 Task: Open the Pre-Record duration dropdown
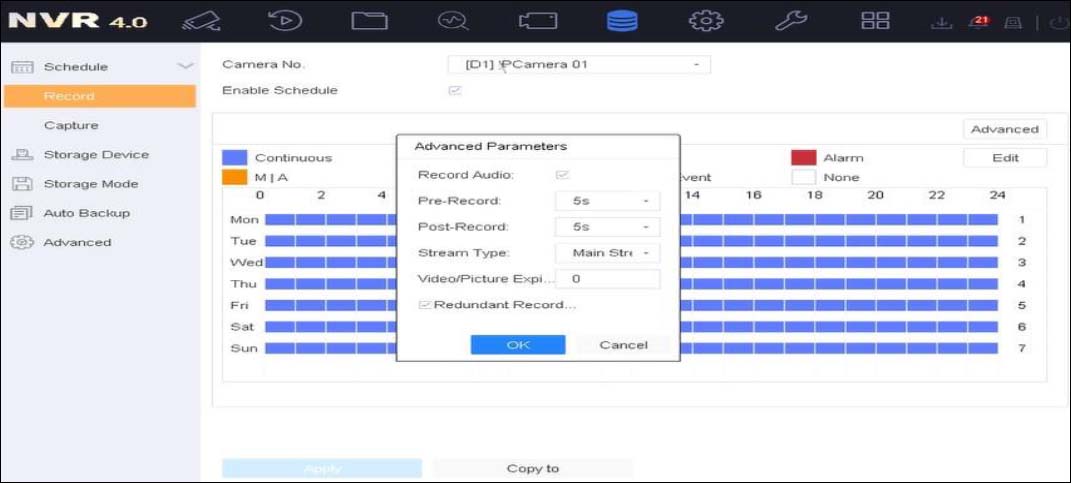pos(607,202)
